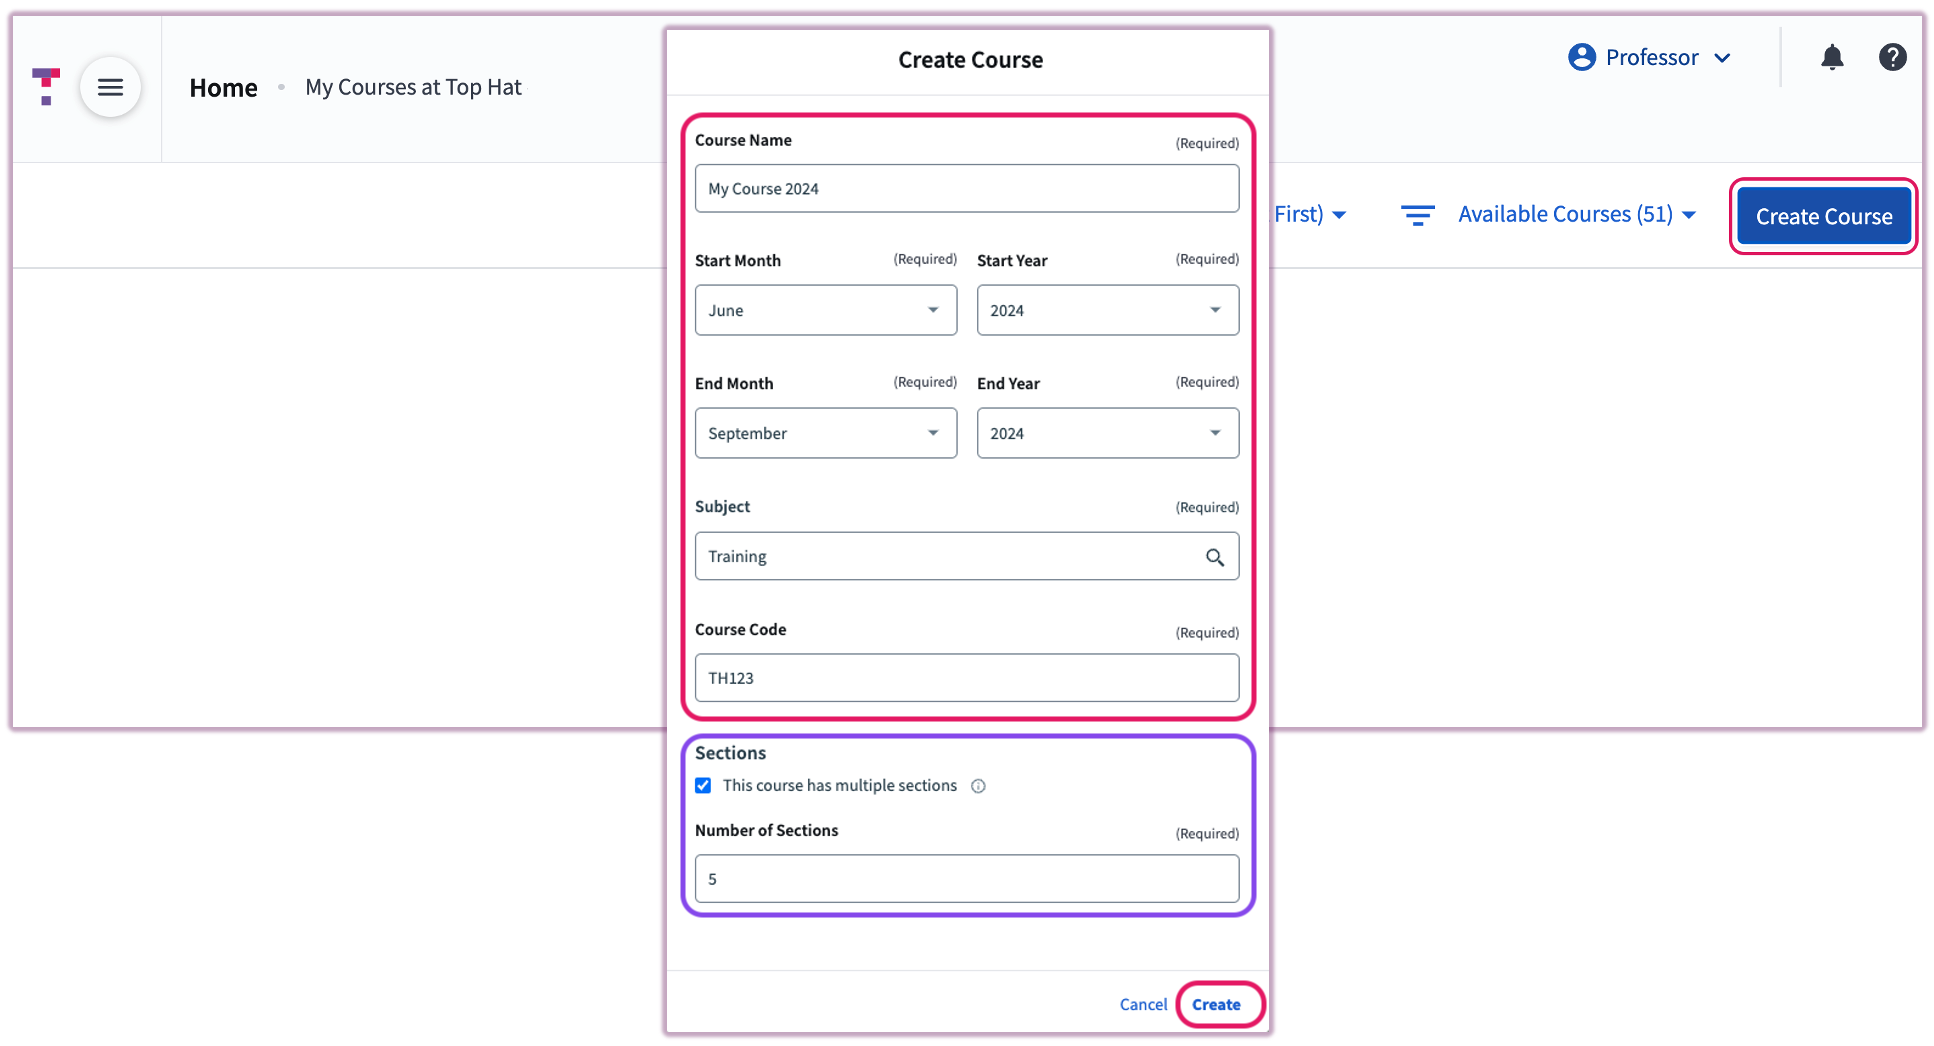The width and height of the screenshot is (1934, 1046).
Task: Click the Top Hat logo
Action: 46,87
